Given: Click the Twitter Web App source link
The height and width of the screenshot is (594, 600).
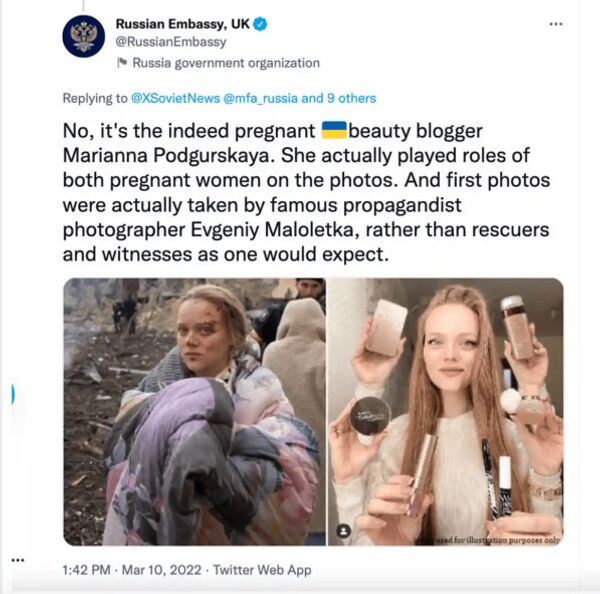Looking at the screenshot, I should pos(262,570).
